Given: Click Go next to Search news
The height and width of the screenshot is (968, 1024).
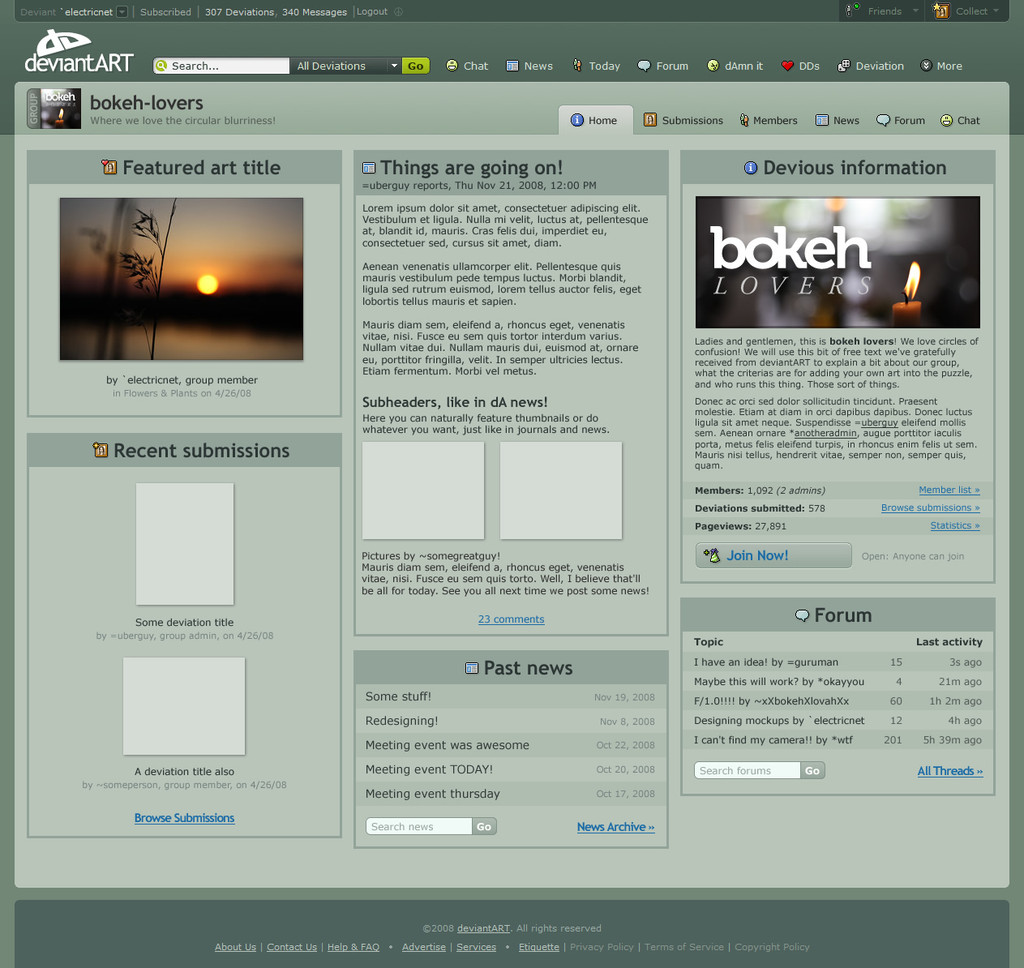Looking at the screenshot, I should pos(484,826).
